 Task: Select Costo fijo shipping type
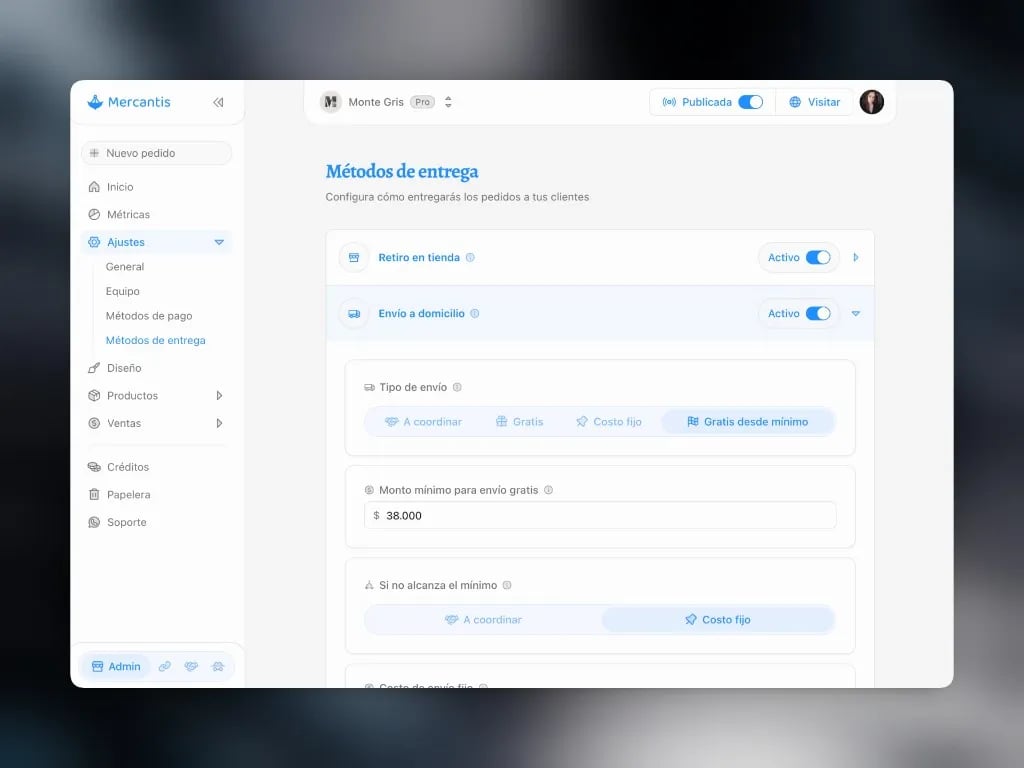point(609,422)
